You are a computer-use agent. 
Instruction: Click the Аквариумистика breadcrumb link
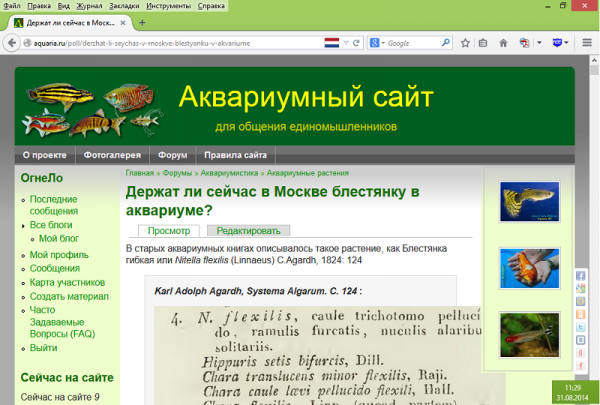click(x=229, y=173)
